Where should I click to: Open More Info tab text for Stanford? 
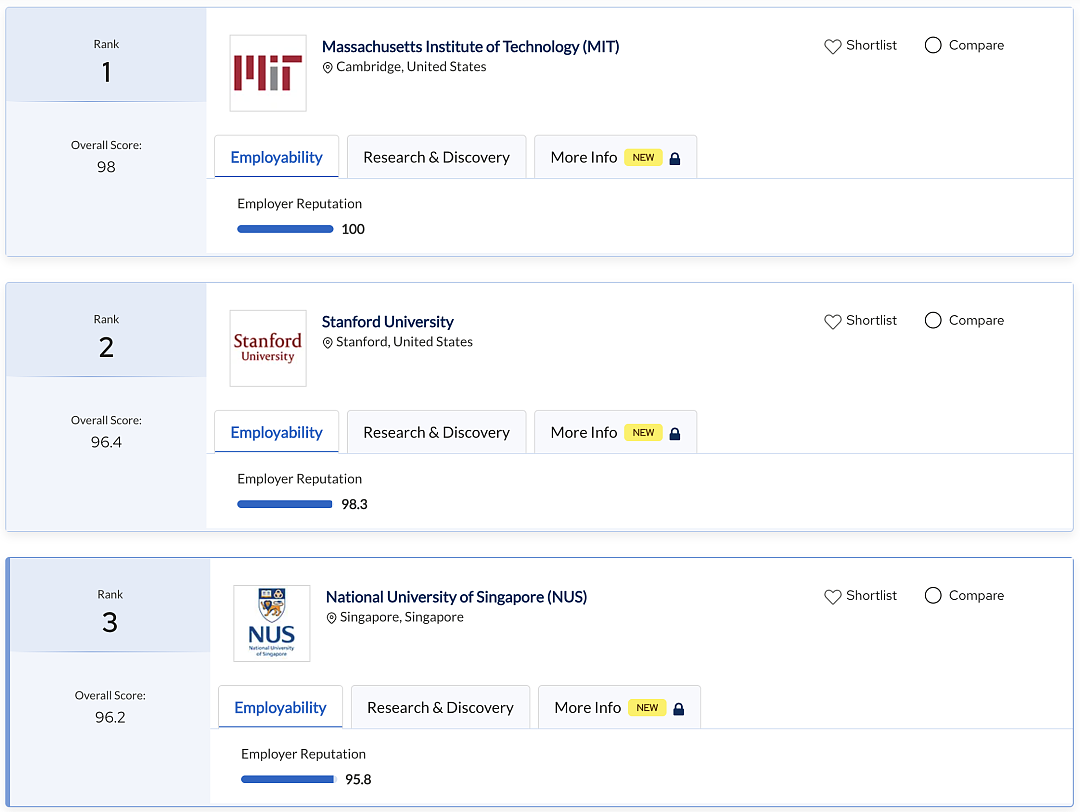(x=583, y=433)
